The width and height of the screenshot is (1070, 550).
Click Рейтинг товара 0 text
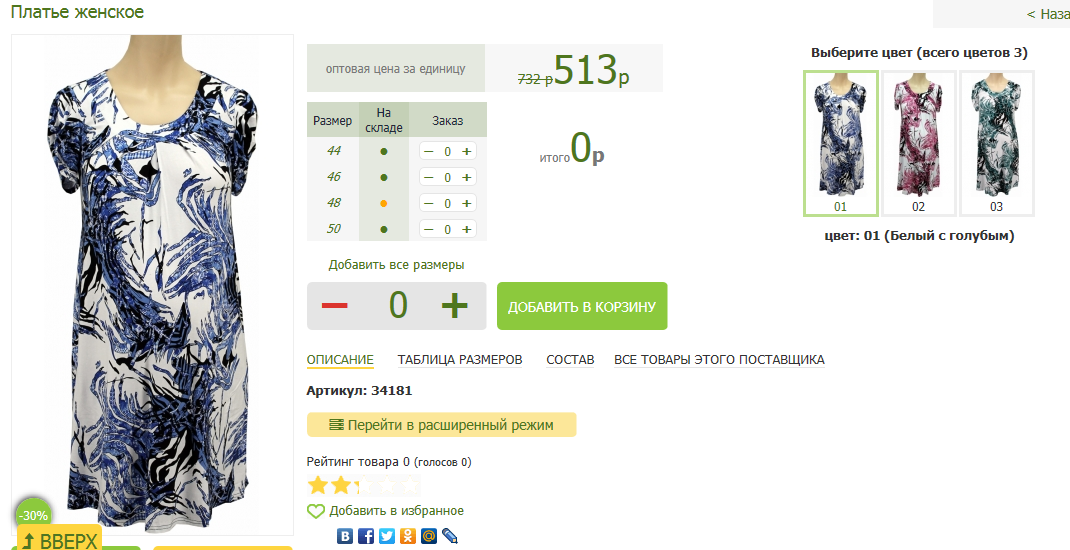click(x=358, y=462)
